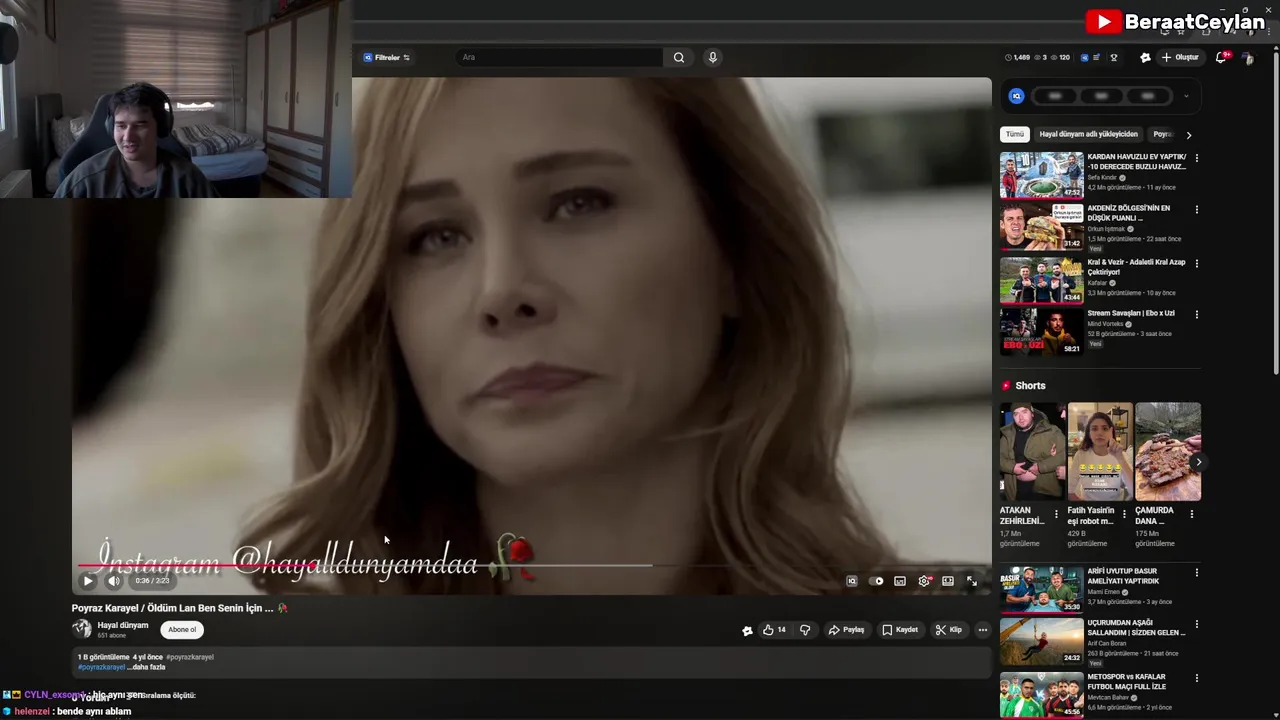Toggle the autoplay switch in player

tap(877, 581)
